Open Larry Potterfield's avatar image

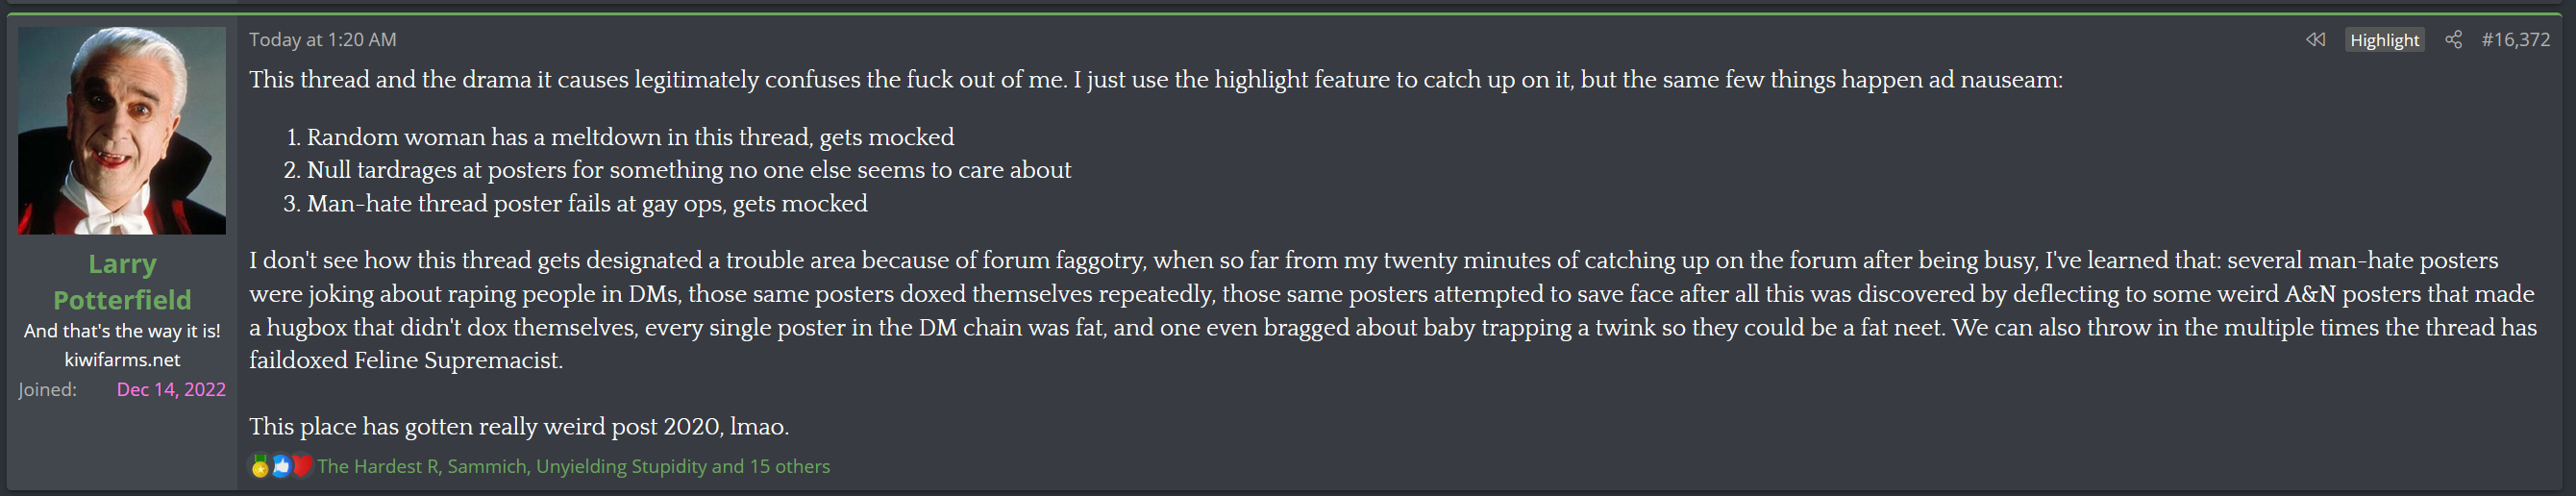pos(122,130)
